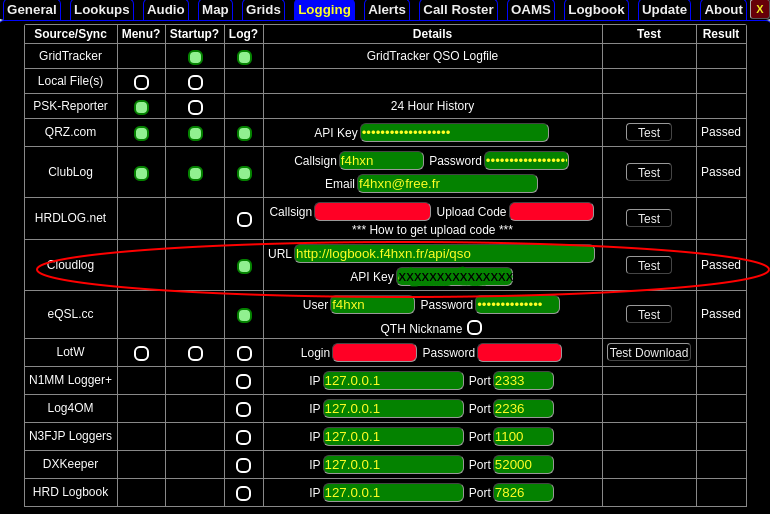This screenshot has width=770, height=514.
Task: Focus the ClubLog Callsign field
Action: [x=381, y=161]
